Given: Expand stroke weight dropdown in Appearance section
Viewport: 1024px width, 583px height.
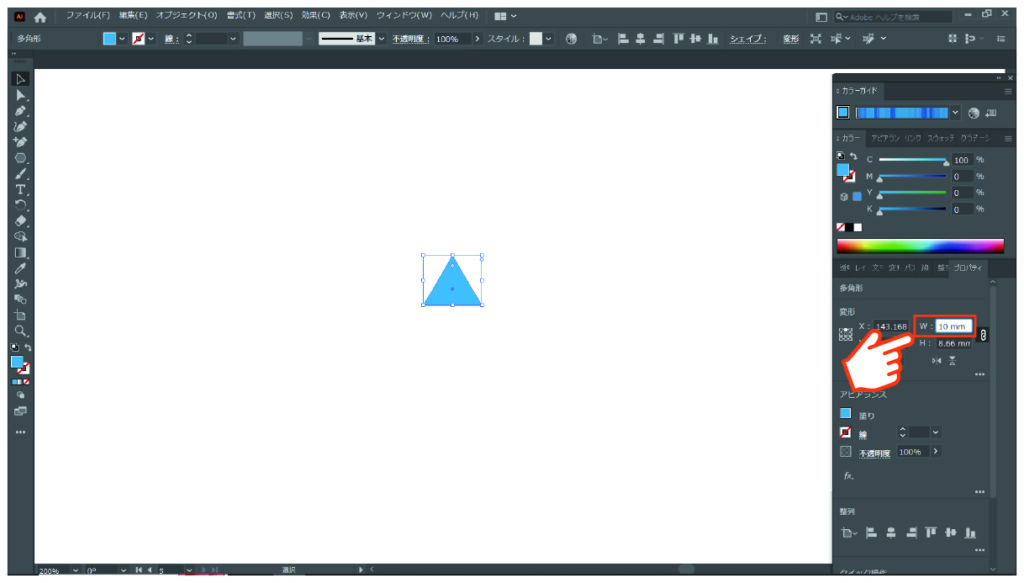Looking at the screenshot, I should pos(935,432).
